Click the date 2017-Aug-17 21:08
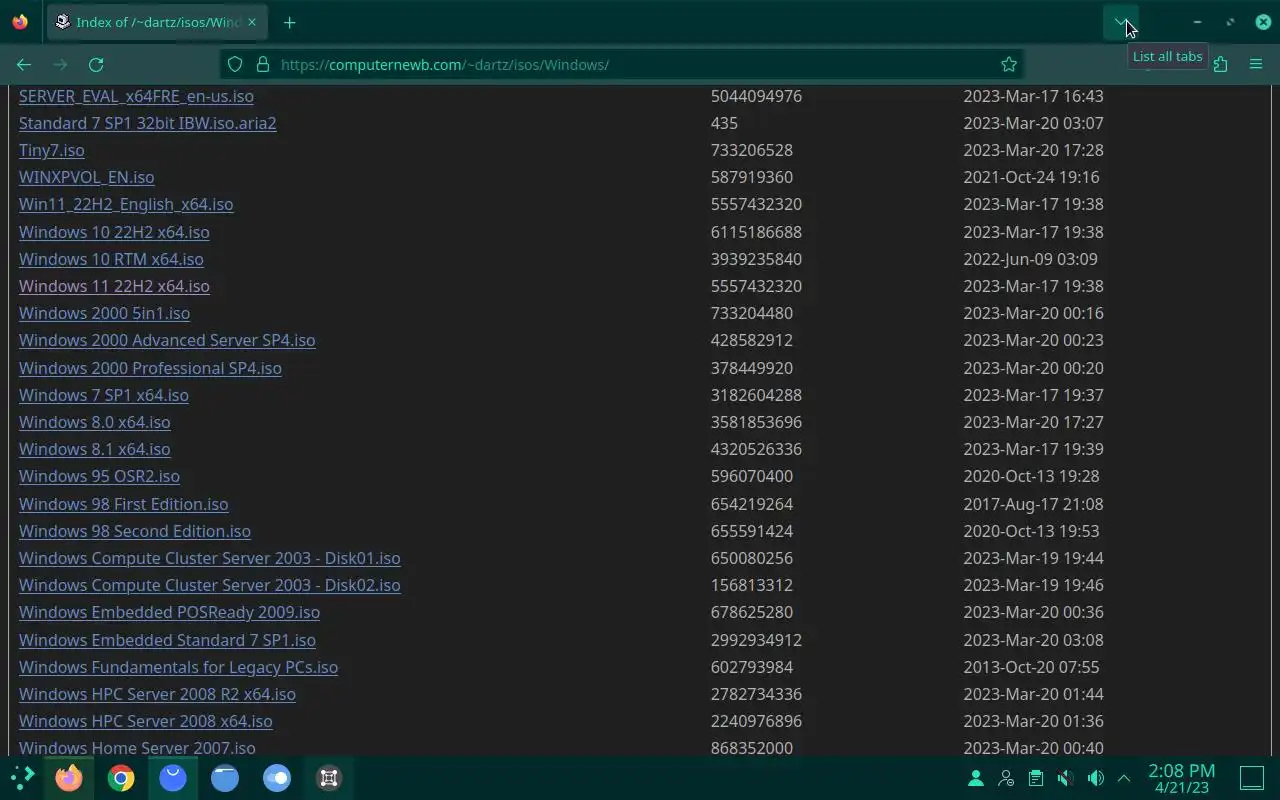The image size is (1280, 800). coord(1033,504)
